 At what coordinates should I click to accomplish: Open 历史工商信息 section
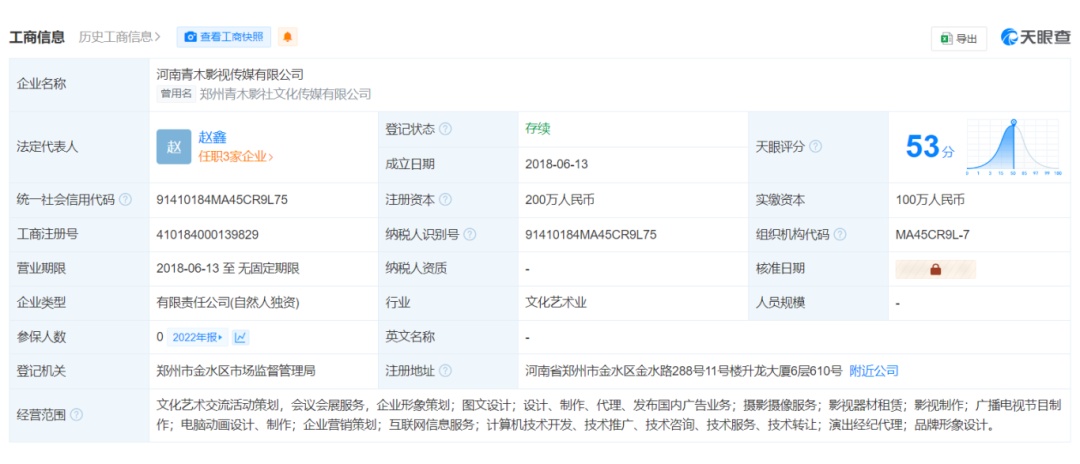click(x=119, y=37)
